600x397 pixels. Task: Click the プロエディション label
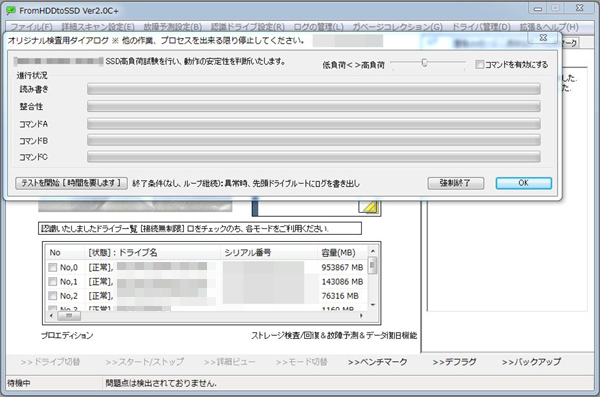tap(67, 335)
